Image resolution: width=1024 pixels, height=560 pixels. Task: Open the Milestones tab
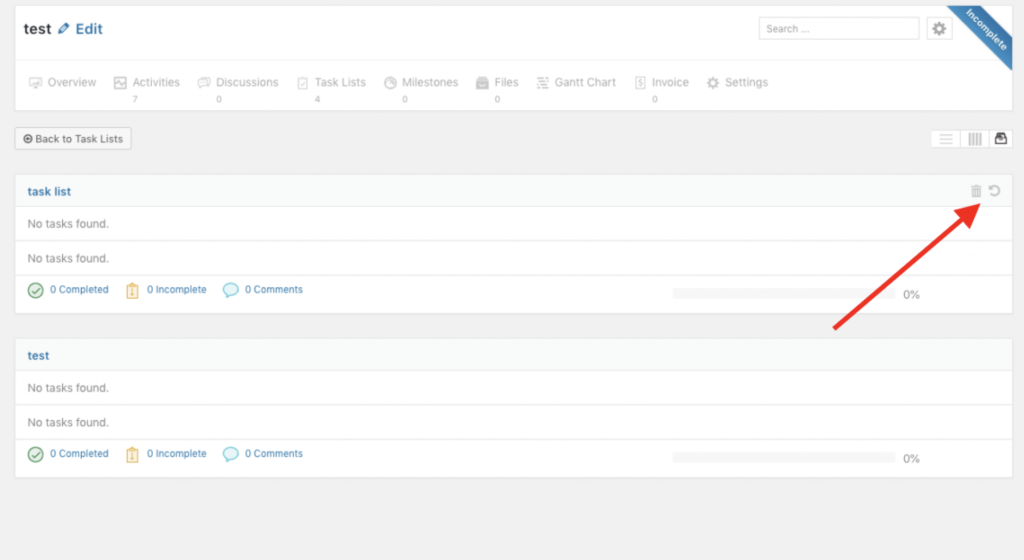tap(421, 82)
